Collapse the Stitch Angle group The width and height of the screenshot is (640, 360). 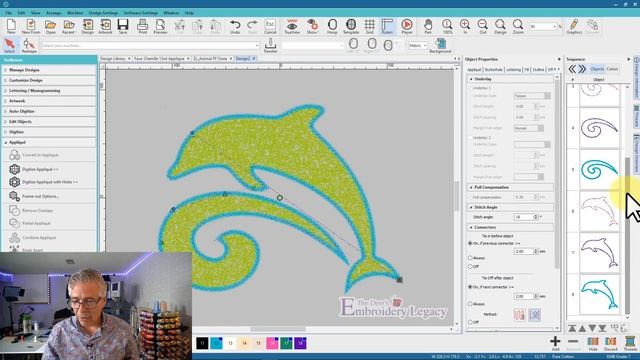point(510,207)
